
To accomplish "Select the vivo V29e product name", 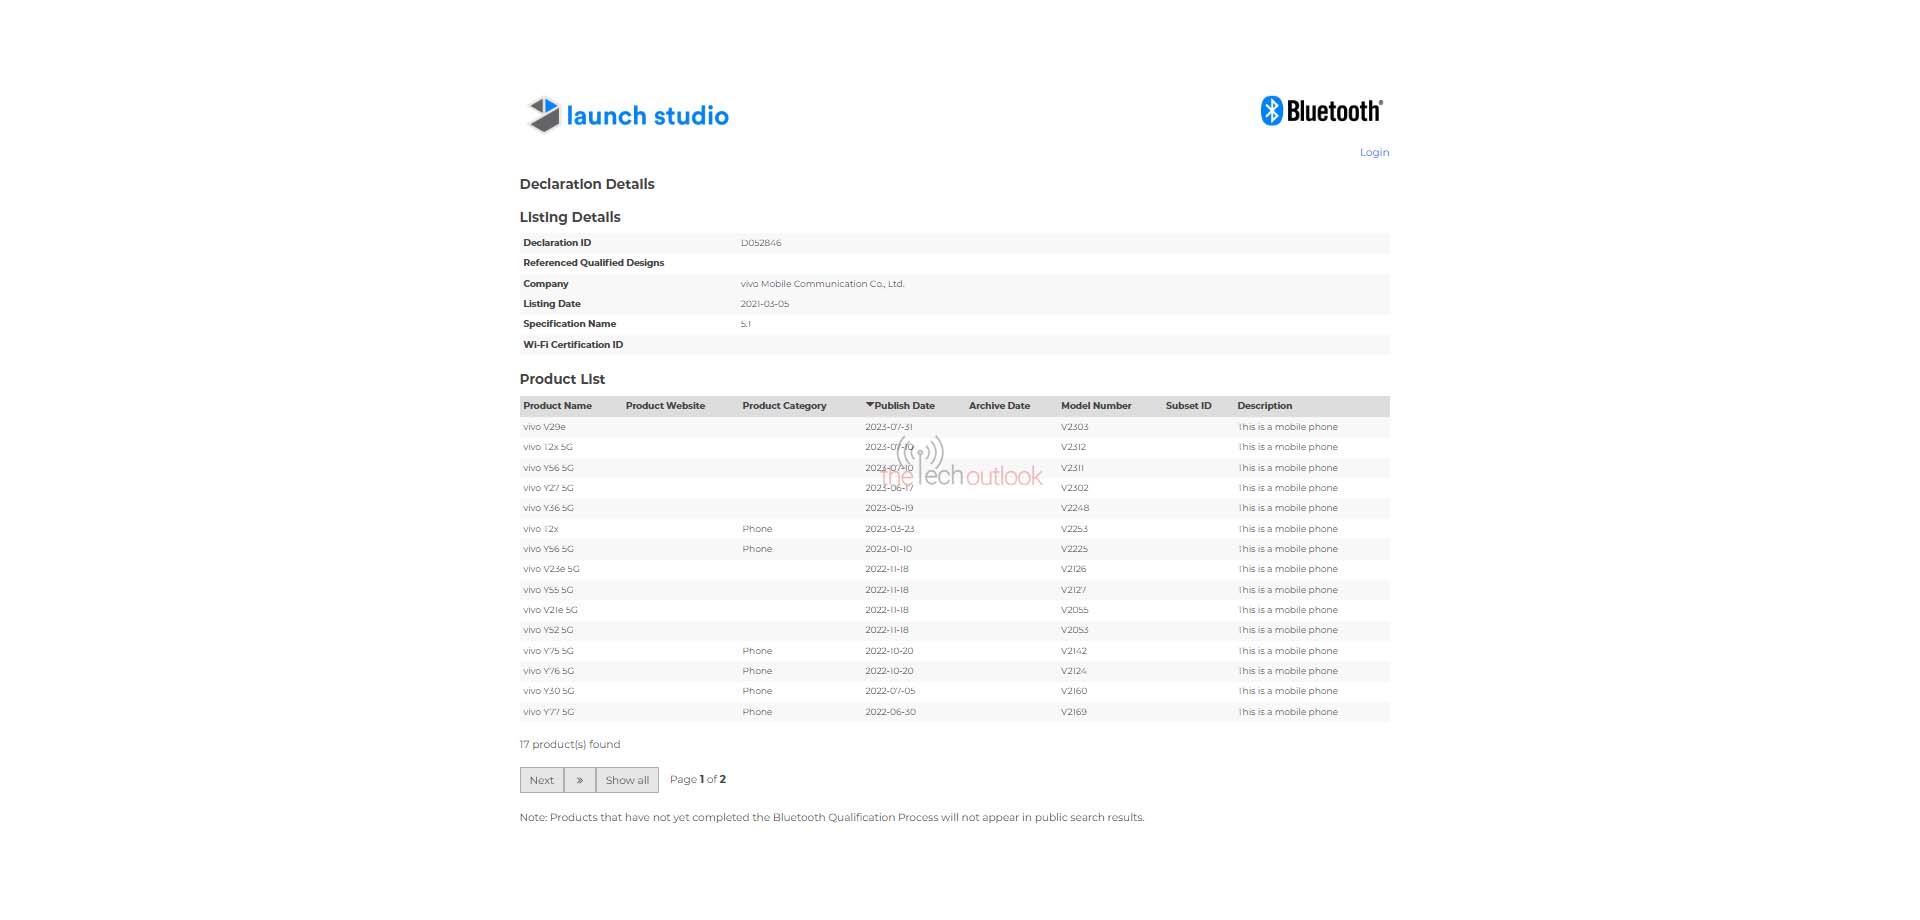I will pyautogui.click(x=544, y=427).
